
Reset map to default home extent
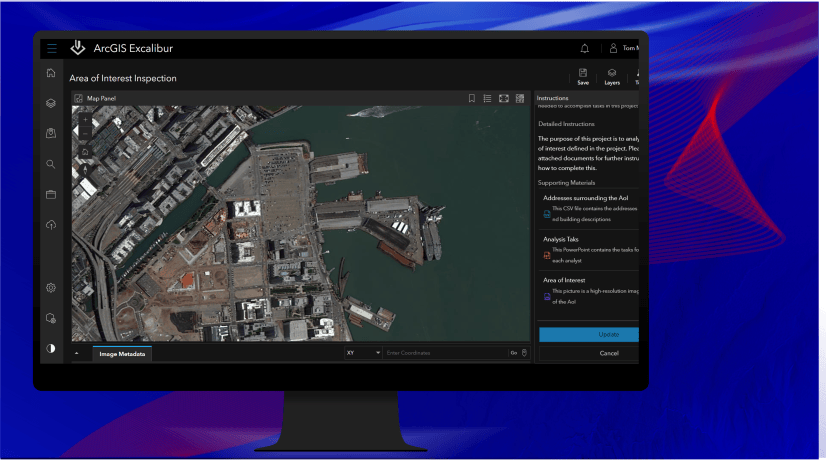coord(85,152)
